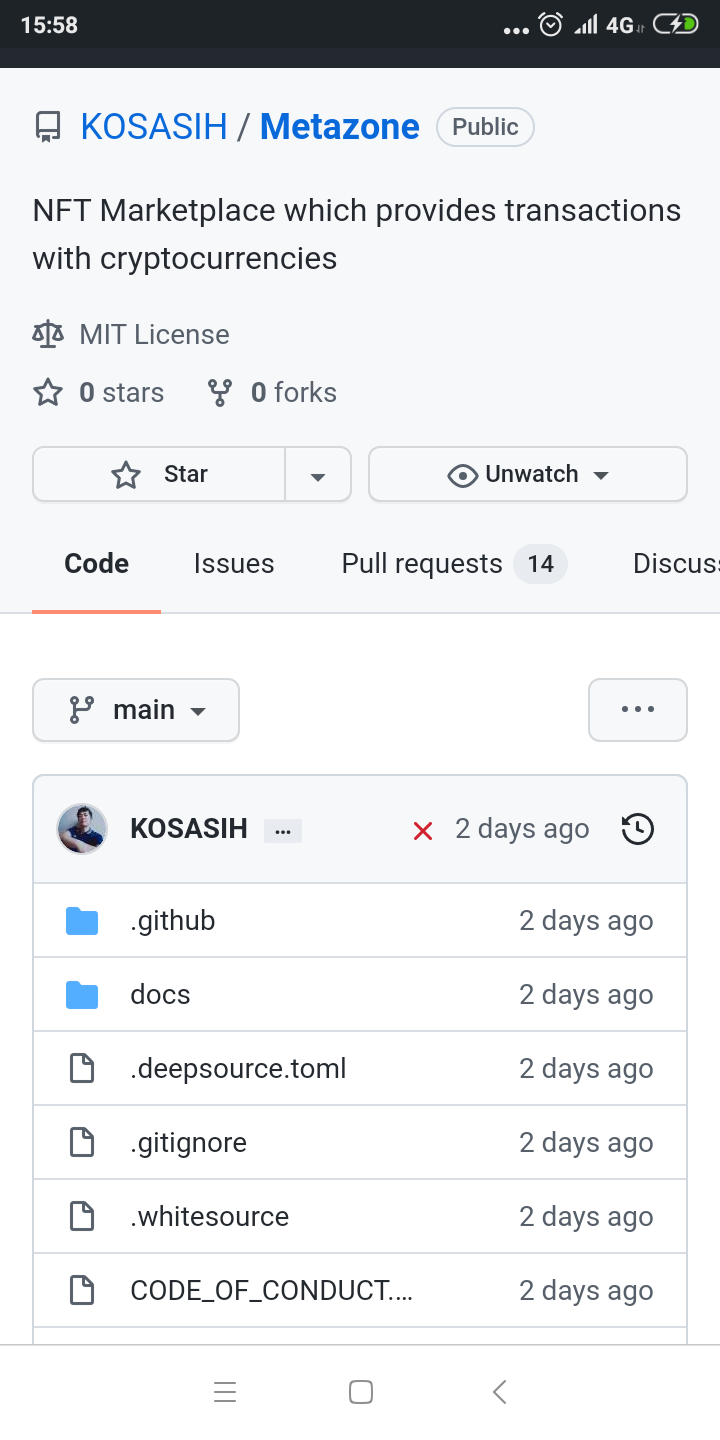
Task: View the 0 stars stargazers list
Action: [x=121, y=392]
